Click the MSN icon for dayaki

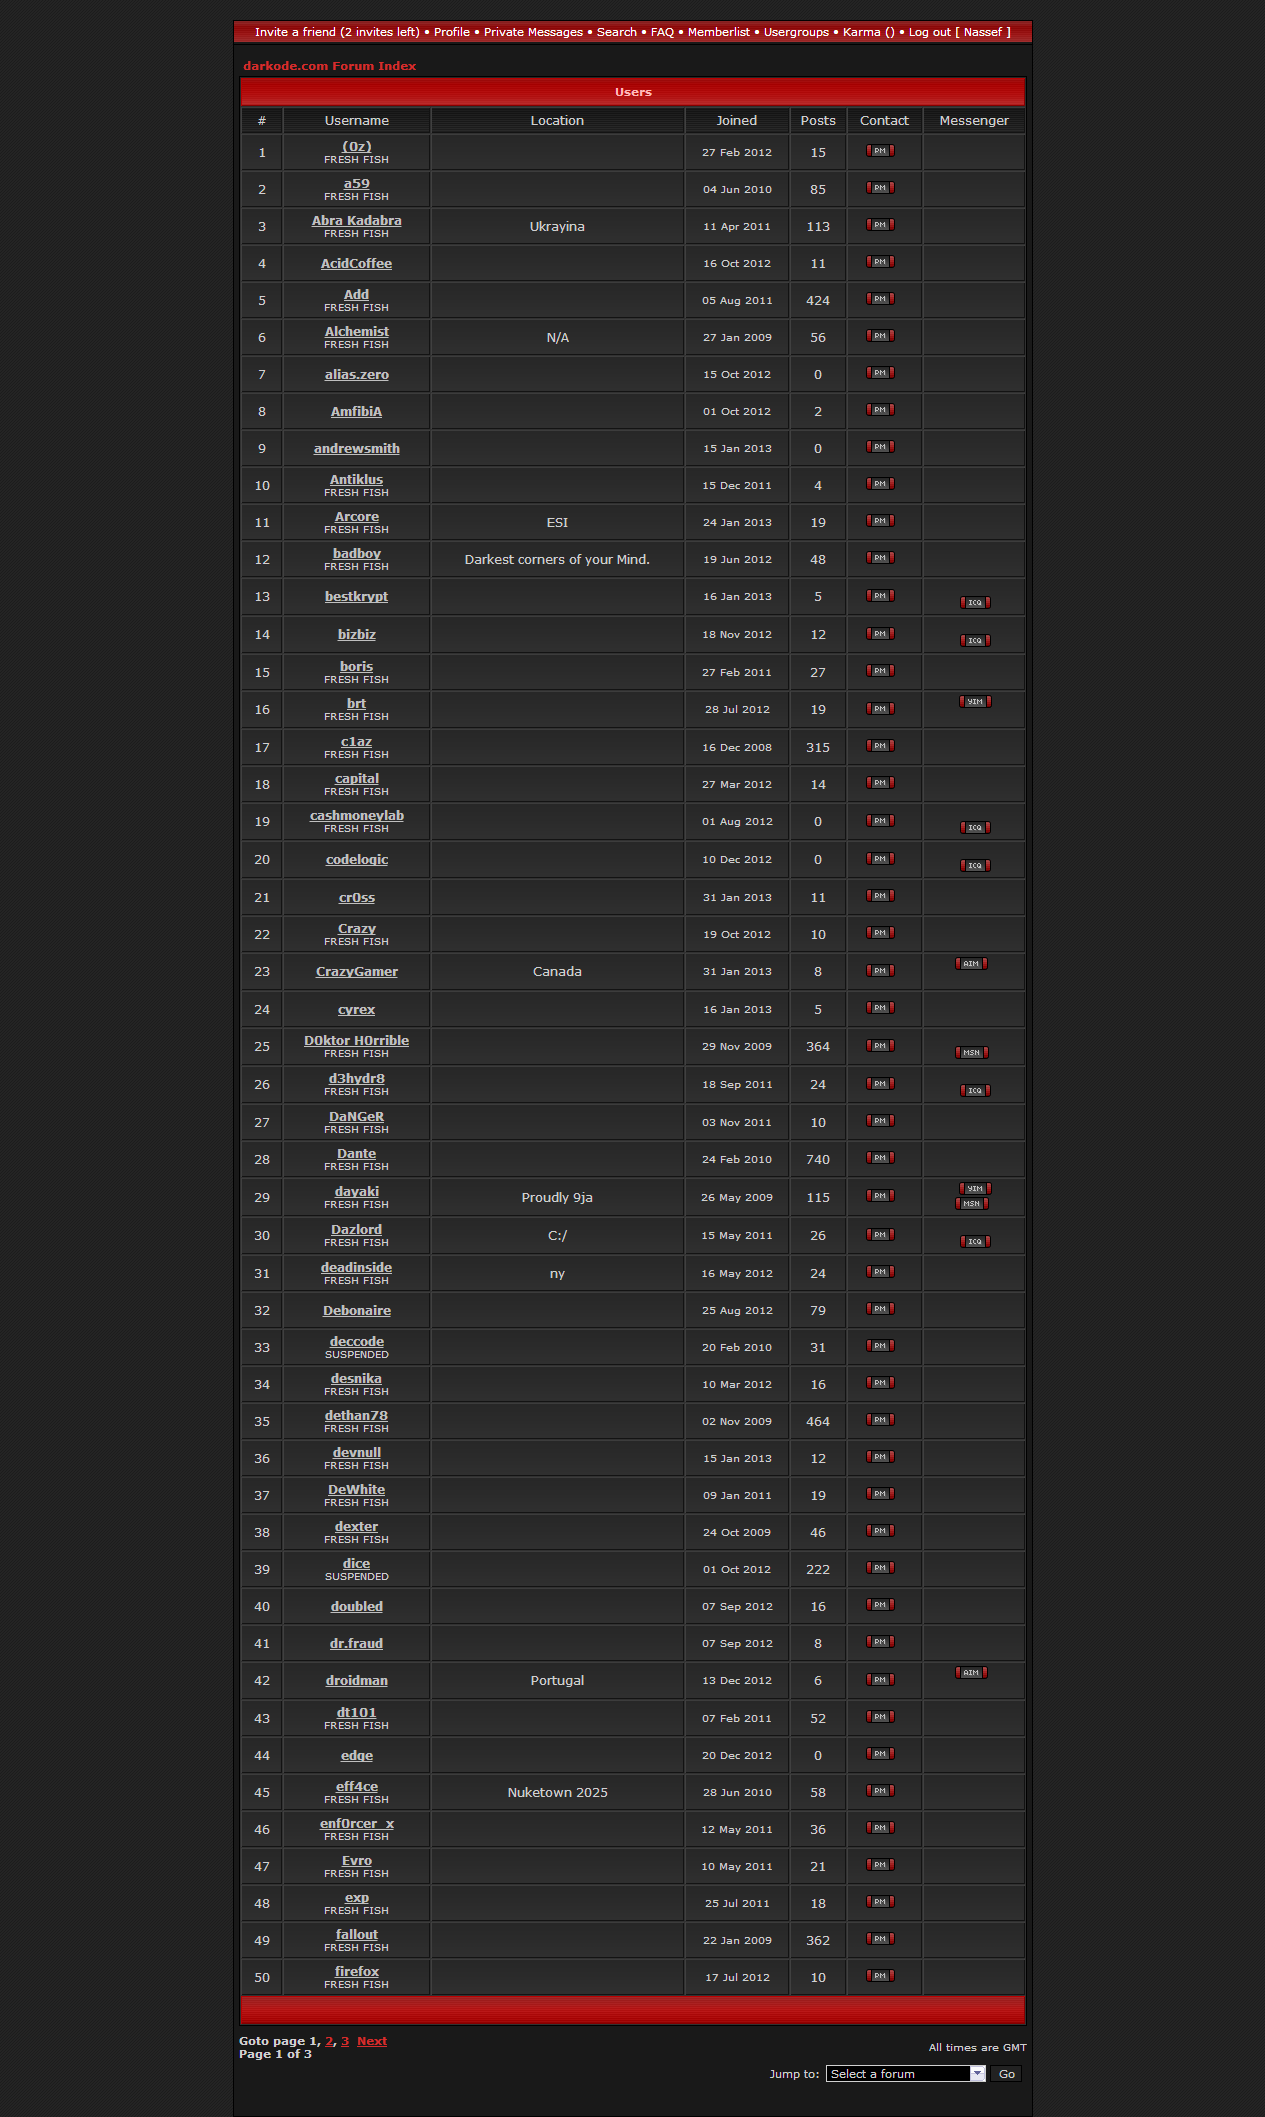[x=971, y=1204]
